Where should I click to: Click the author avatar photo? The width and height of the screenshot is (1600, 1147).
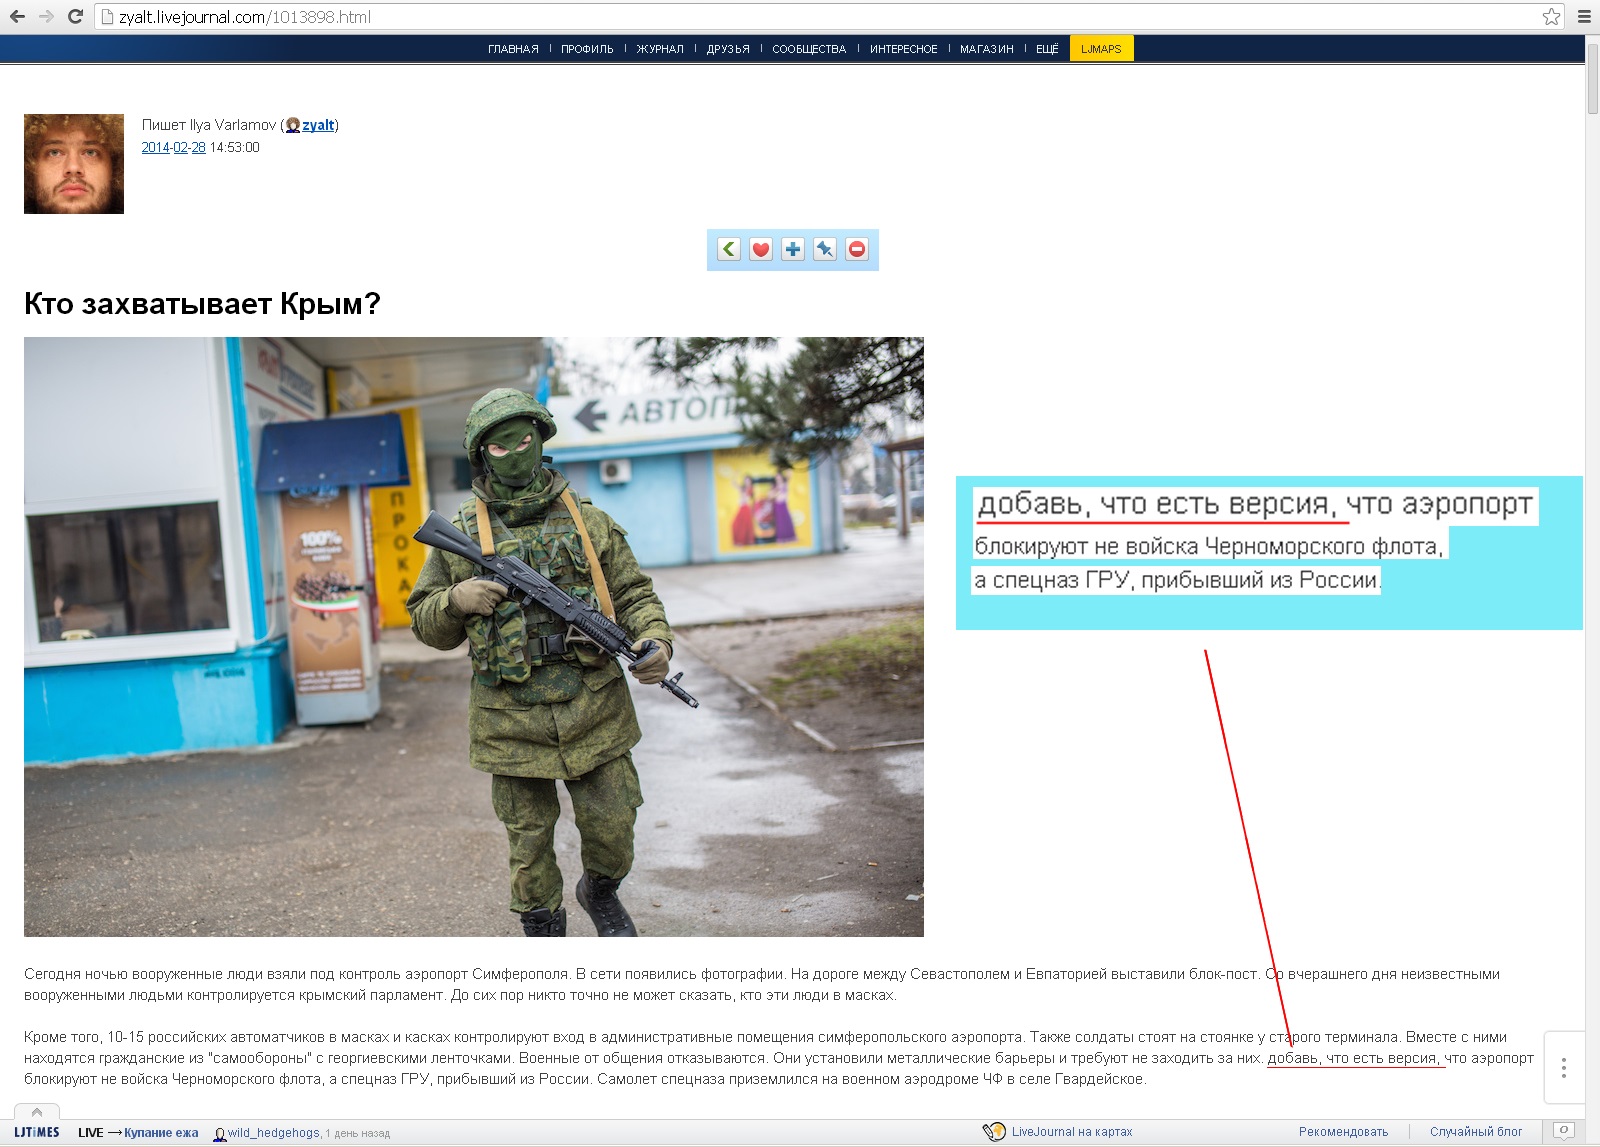point(74,164)
